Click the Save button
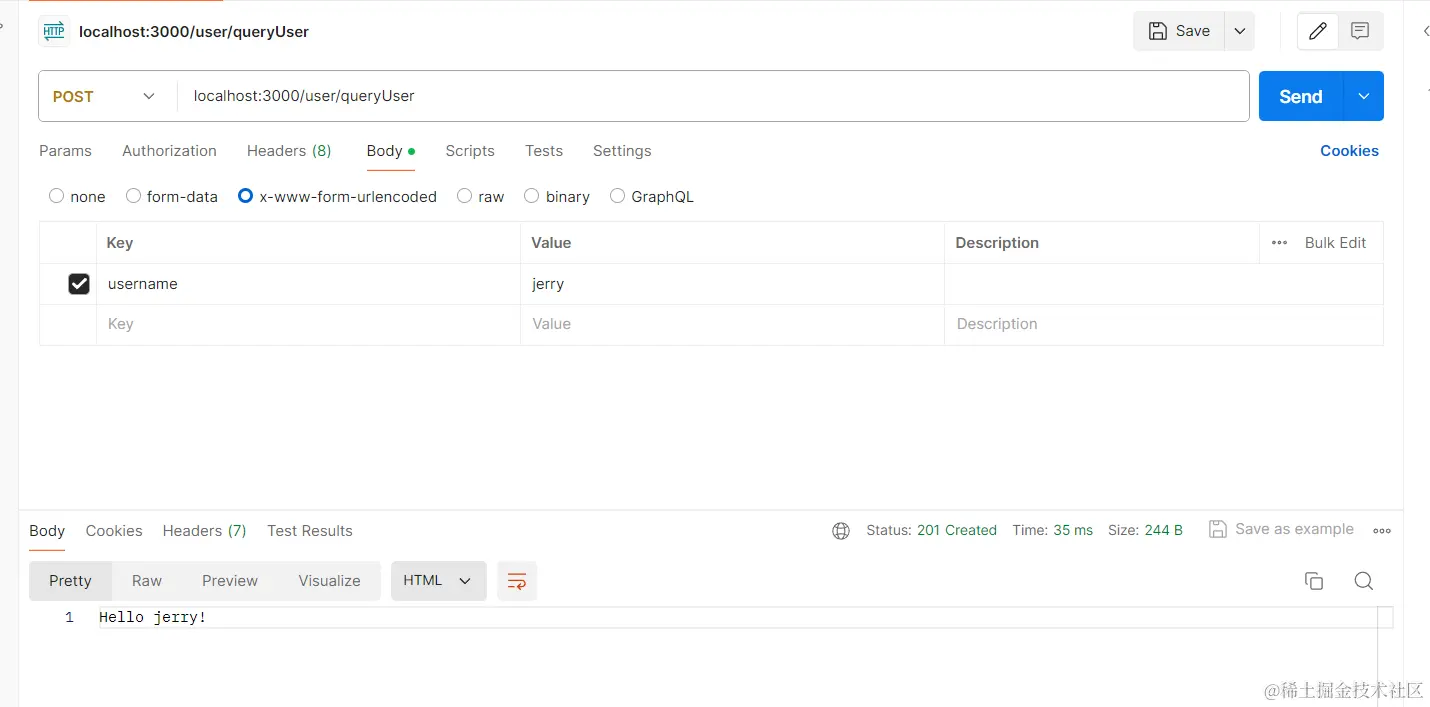The width and height of the screenshot is (1430, 707). tap(1179, 31)
